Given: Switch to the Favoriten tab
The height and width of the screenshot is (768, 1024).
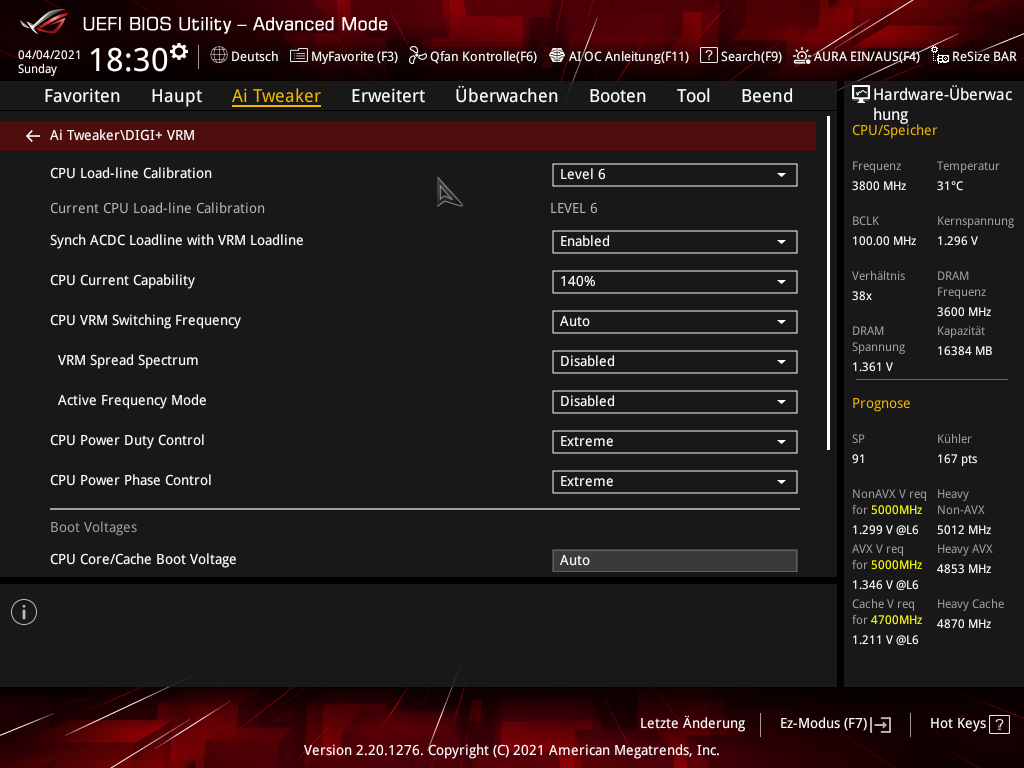Looking at the screenshot, I should pyautogui.click(x=82, y=96).
